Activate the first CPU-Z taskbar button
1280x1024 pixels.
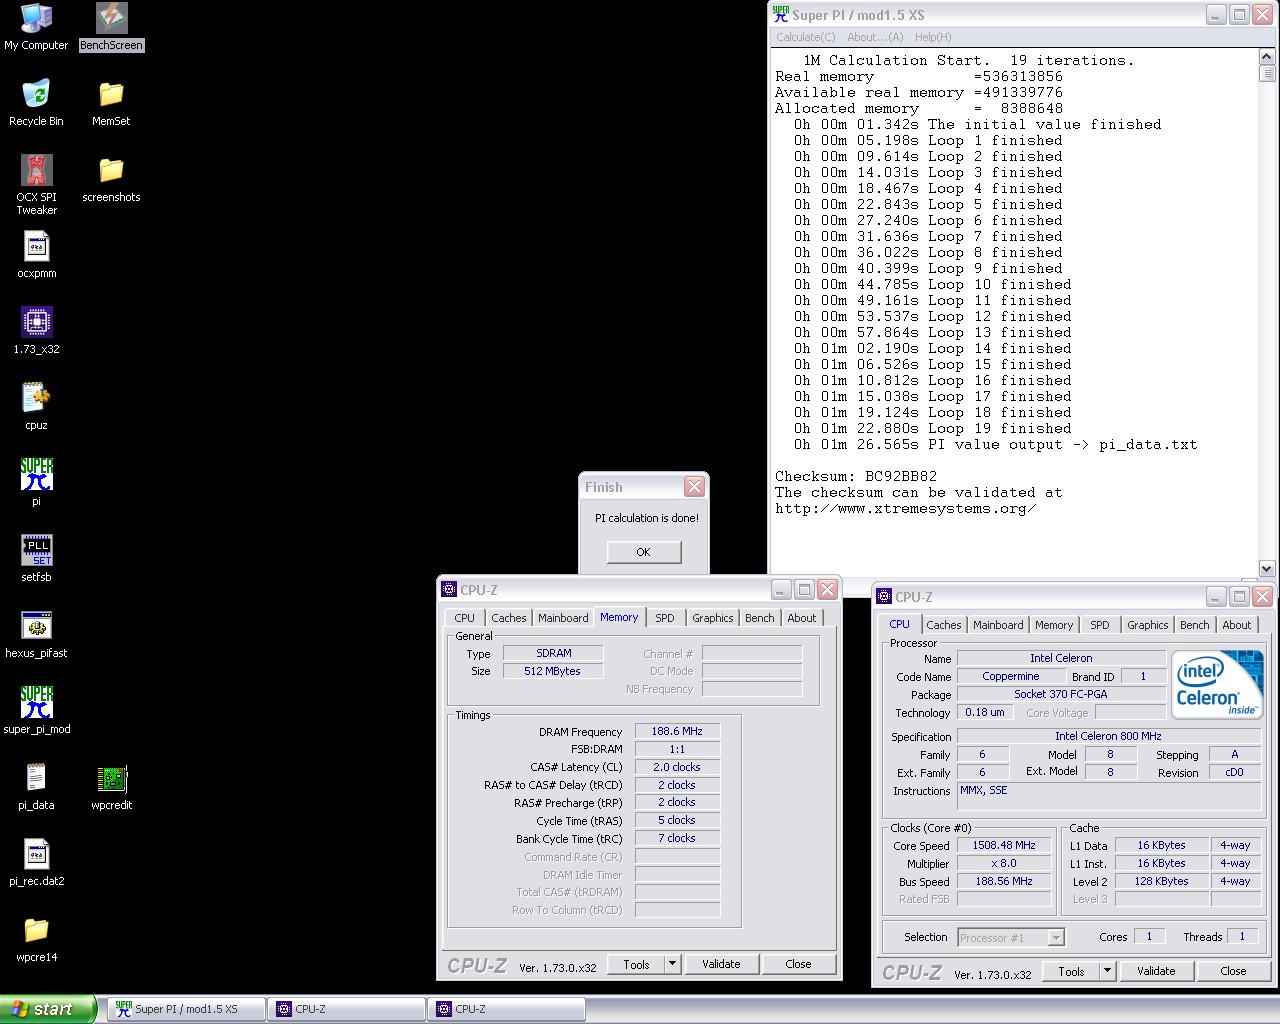pos(346,1009)
